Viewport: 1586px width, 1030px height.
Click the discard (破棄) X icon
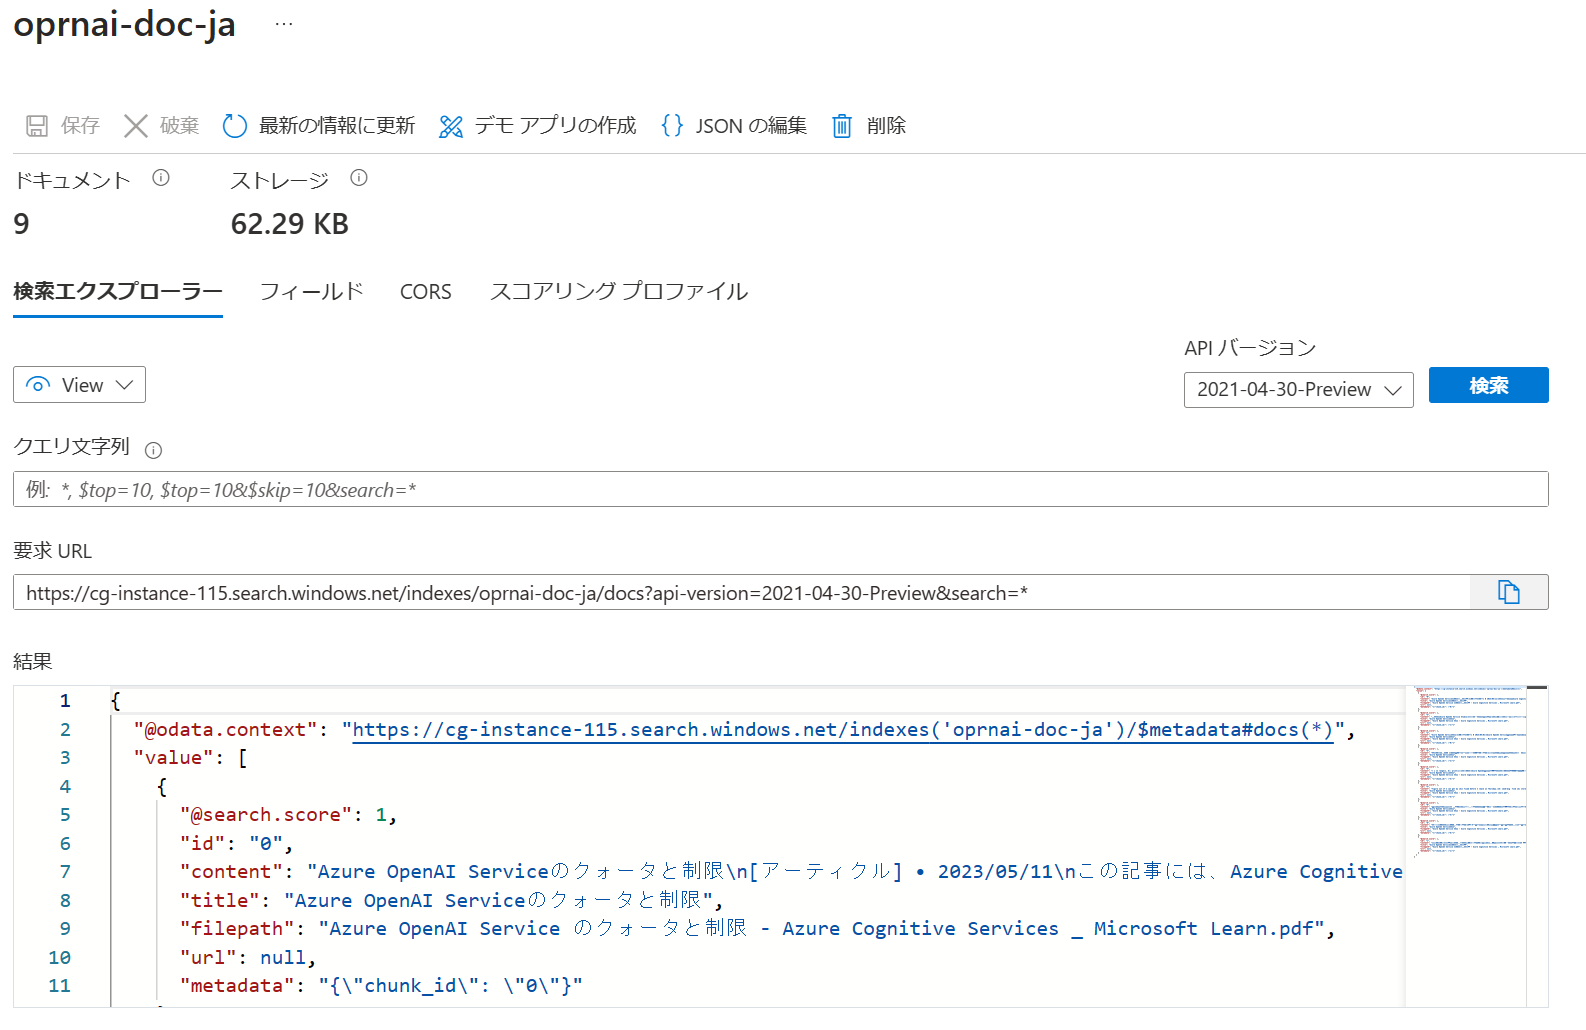(x=136, y=126)
